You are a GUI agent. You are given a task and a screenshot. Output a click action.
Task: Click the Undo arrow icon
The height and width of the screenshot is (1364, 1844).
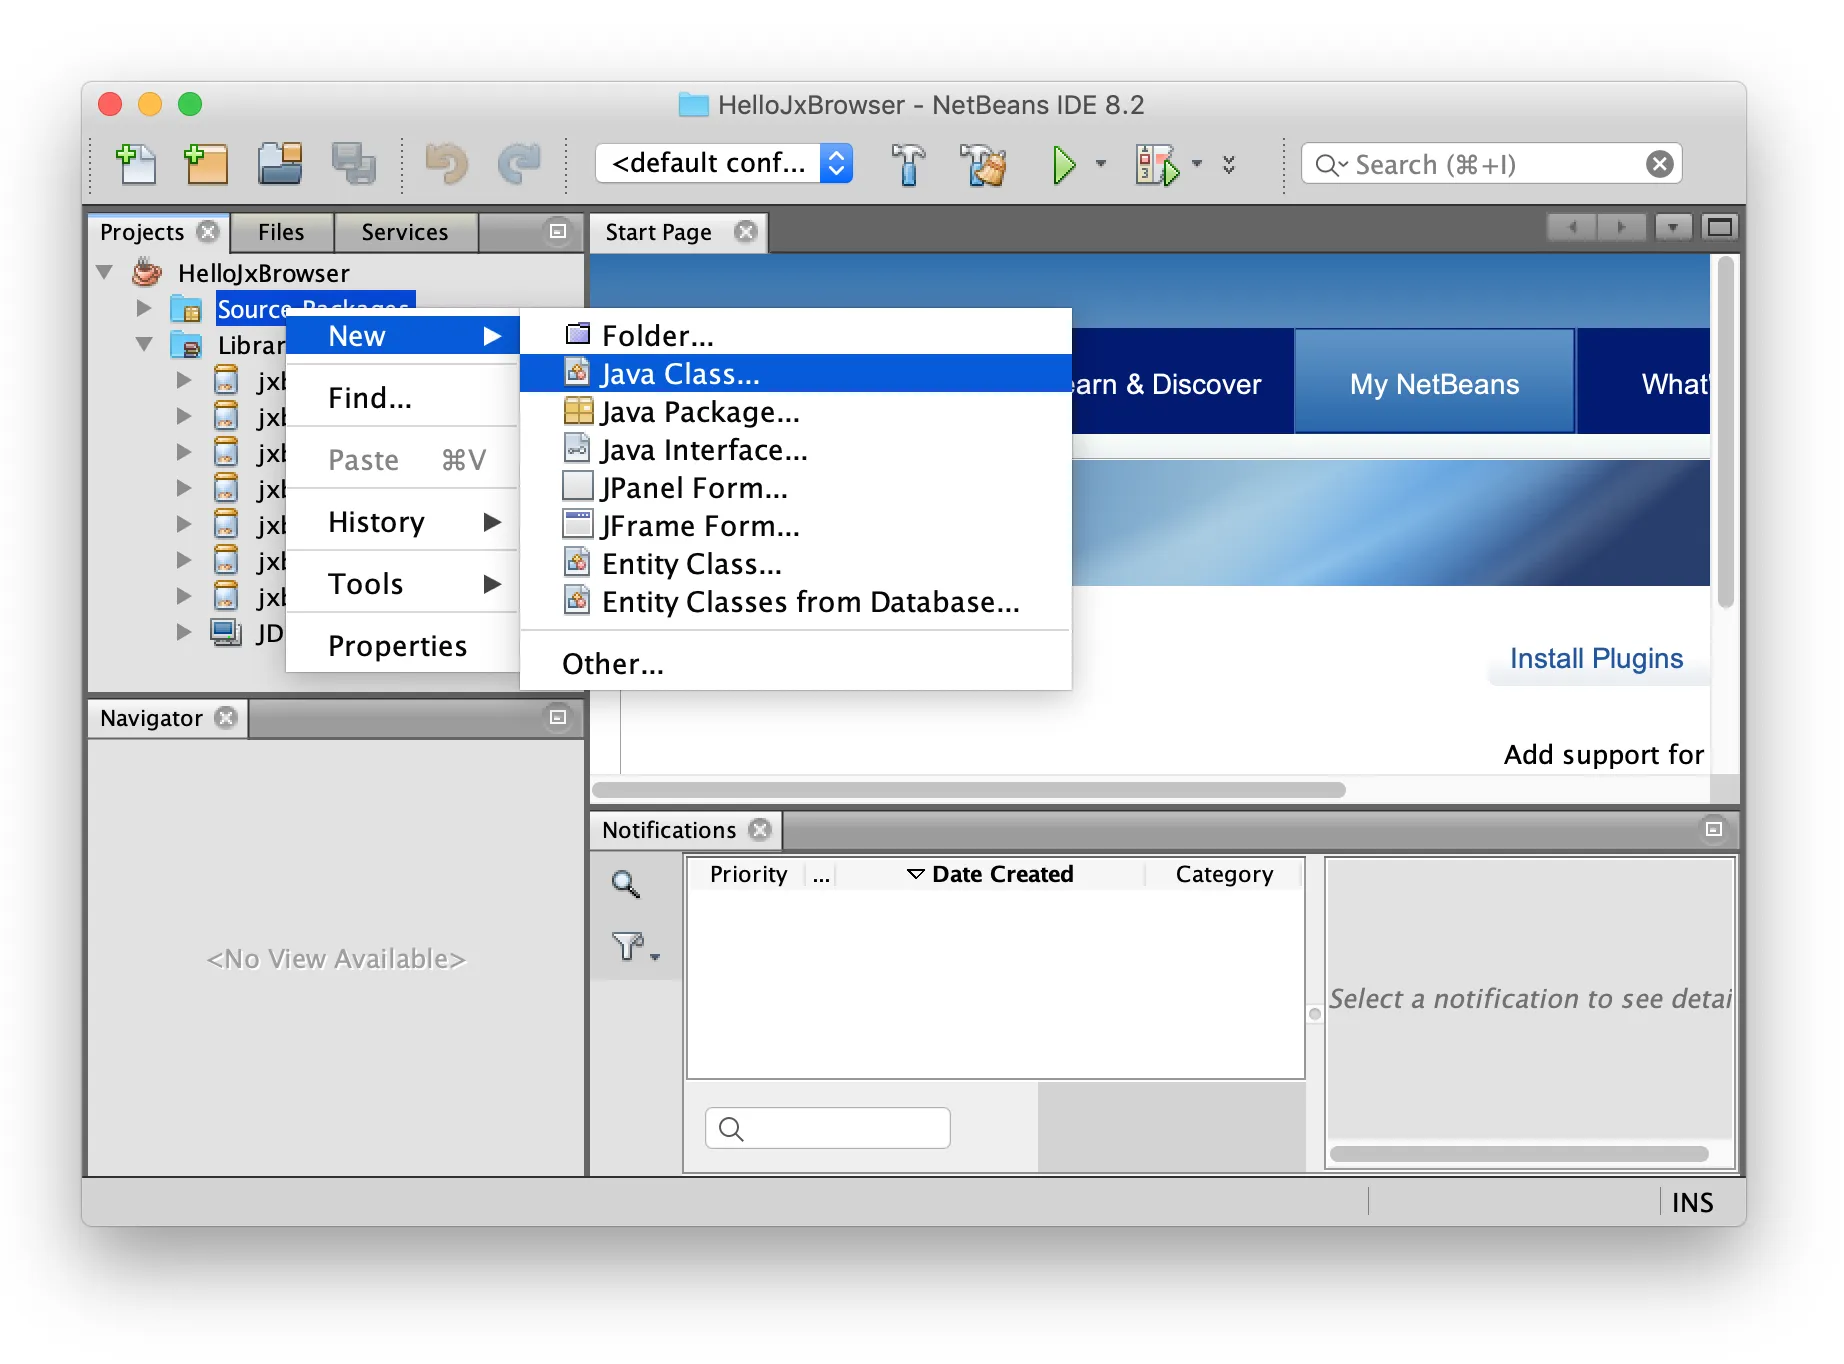pos(446,164)
